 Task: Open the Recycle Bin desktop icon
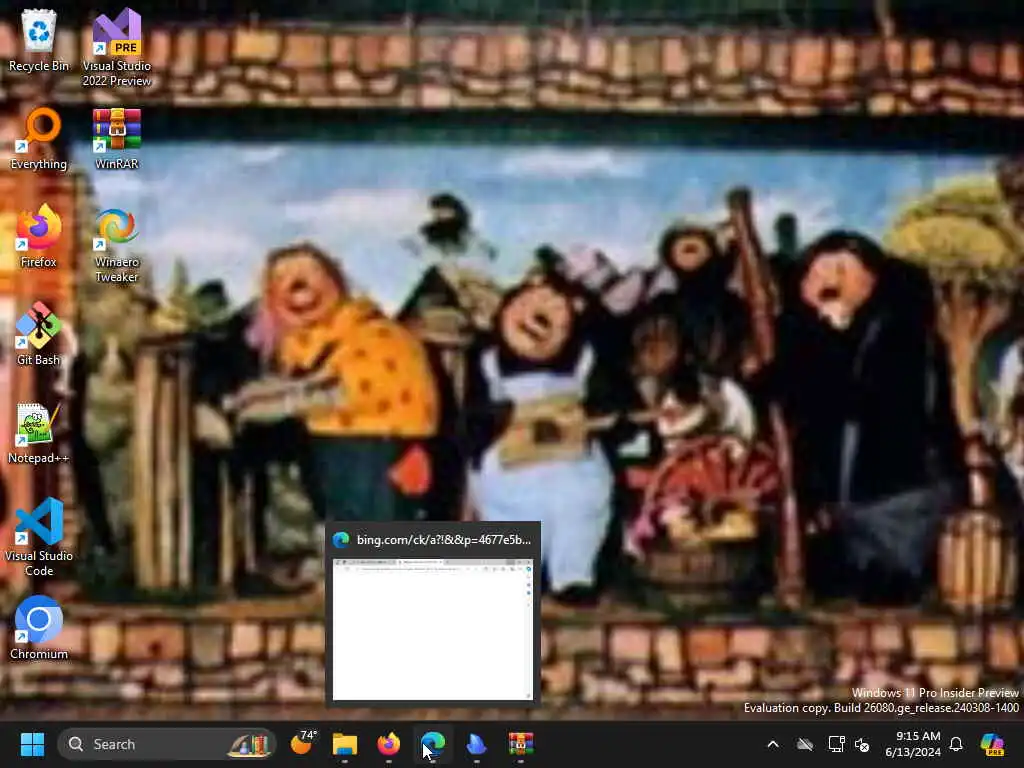click(39, 40)
